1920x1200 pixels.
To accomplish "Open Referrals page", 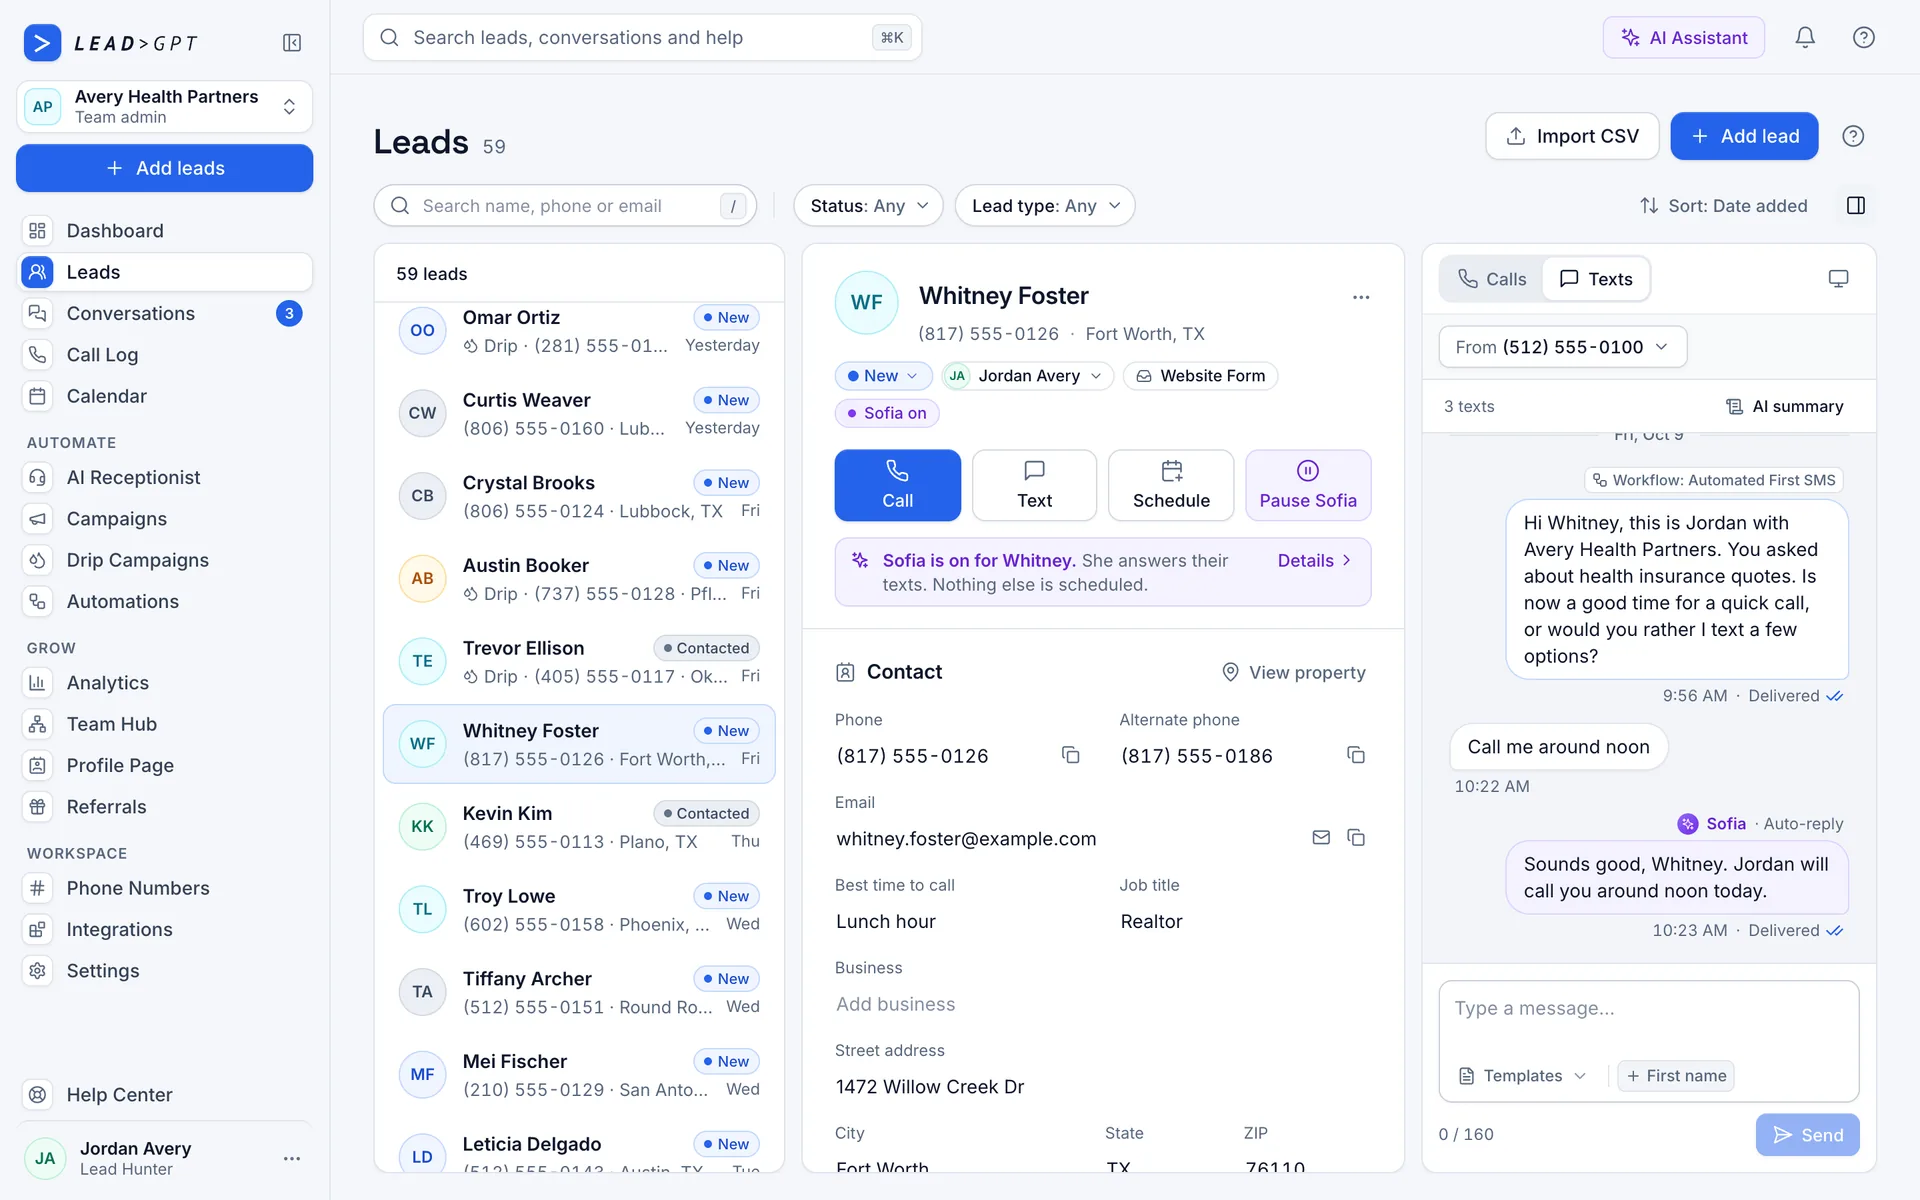I will pyautogui.click(x=165, y=806).
